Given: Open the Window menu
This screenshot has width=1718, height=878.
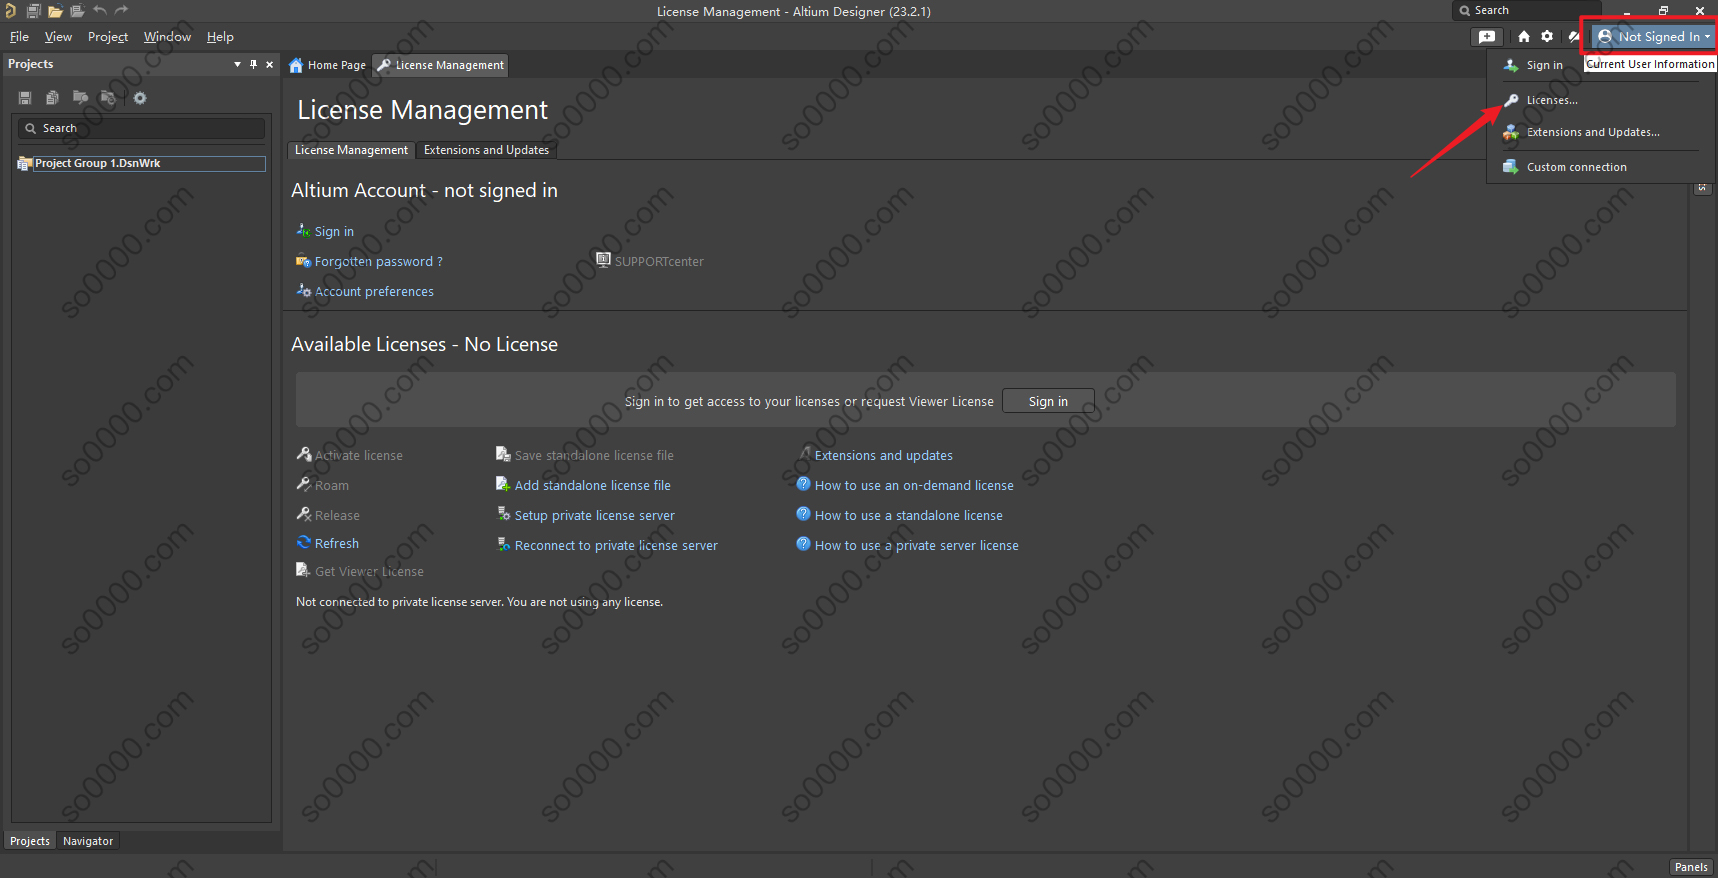Looking at the screenshot, I should [167, 37].
